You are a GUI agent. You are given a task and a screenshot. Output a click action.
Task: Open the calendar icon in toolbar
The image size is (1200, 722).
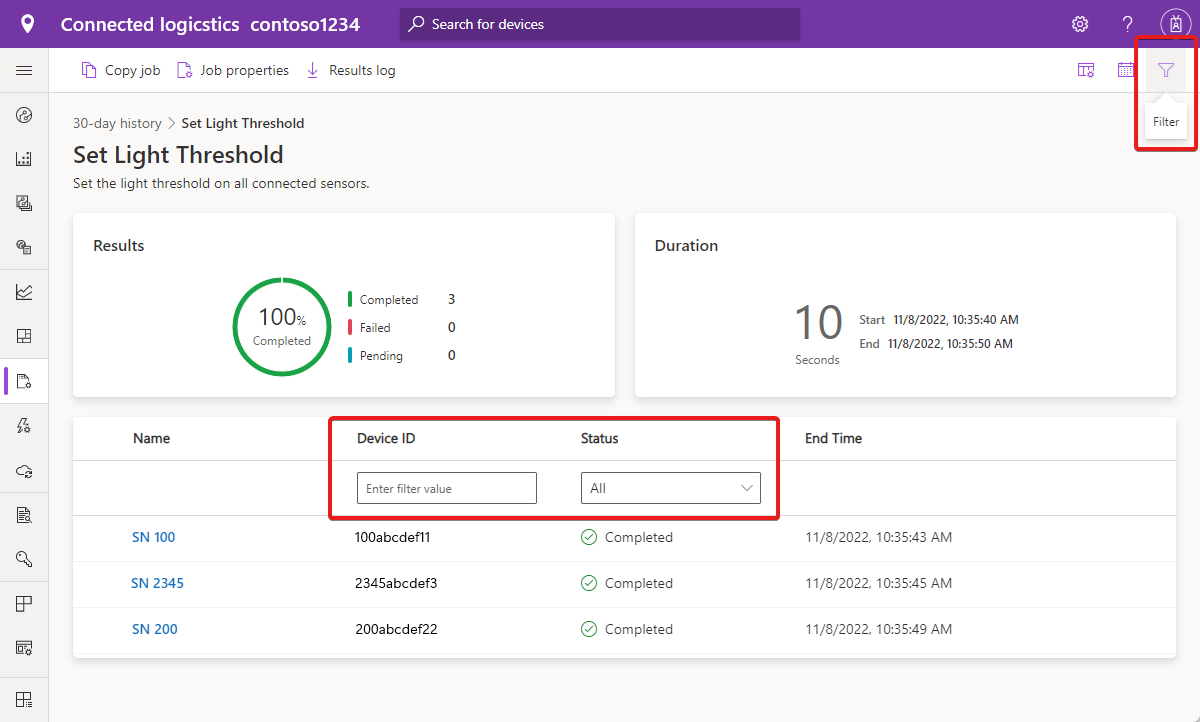click(x=1126, y=70)
